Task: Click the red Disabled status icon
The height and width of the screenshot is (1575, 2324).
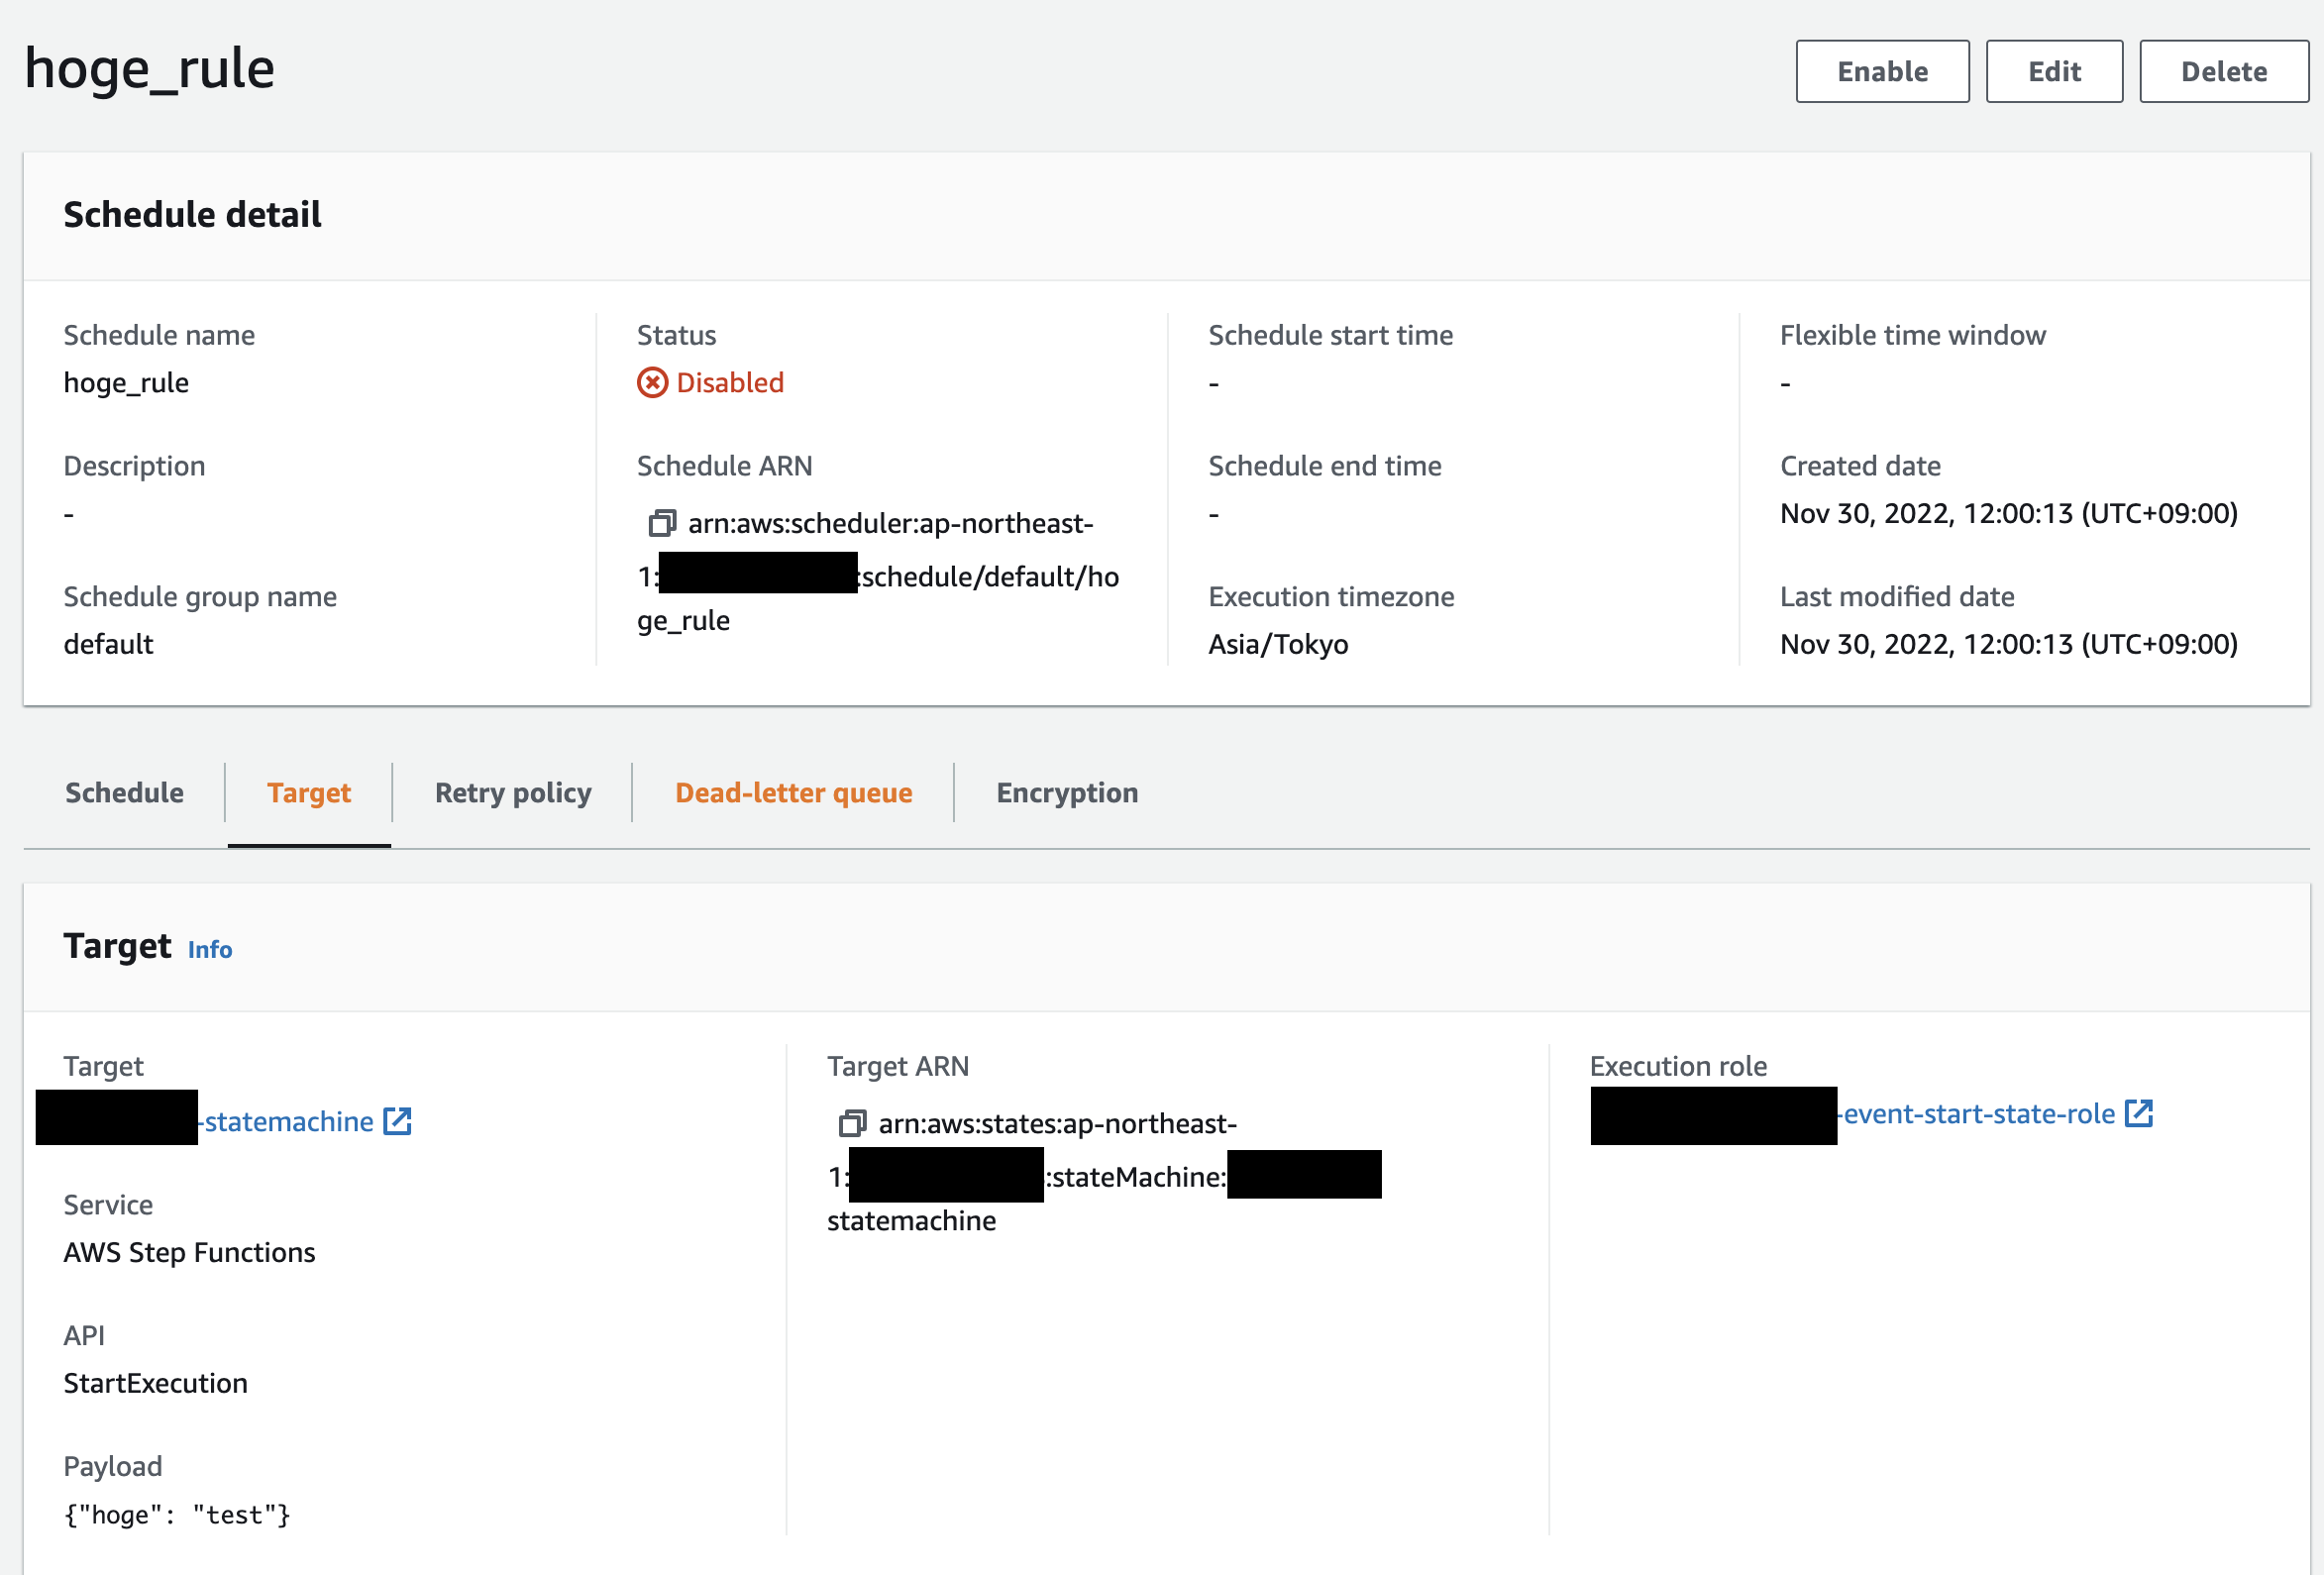Action: (x=652, y=382)
